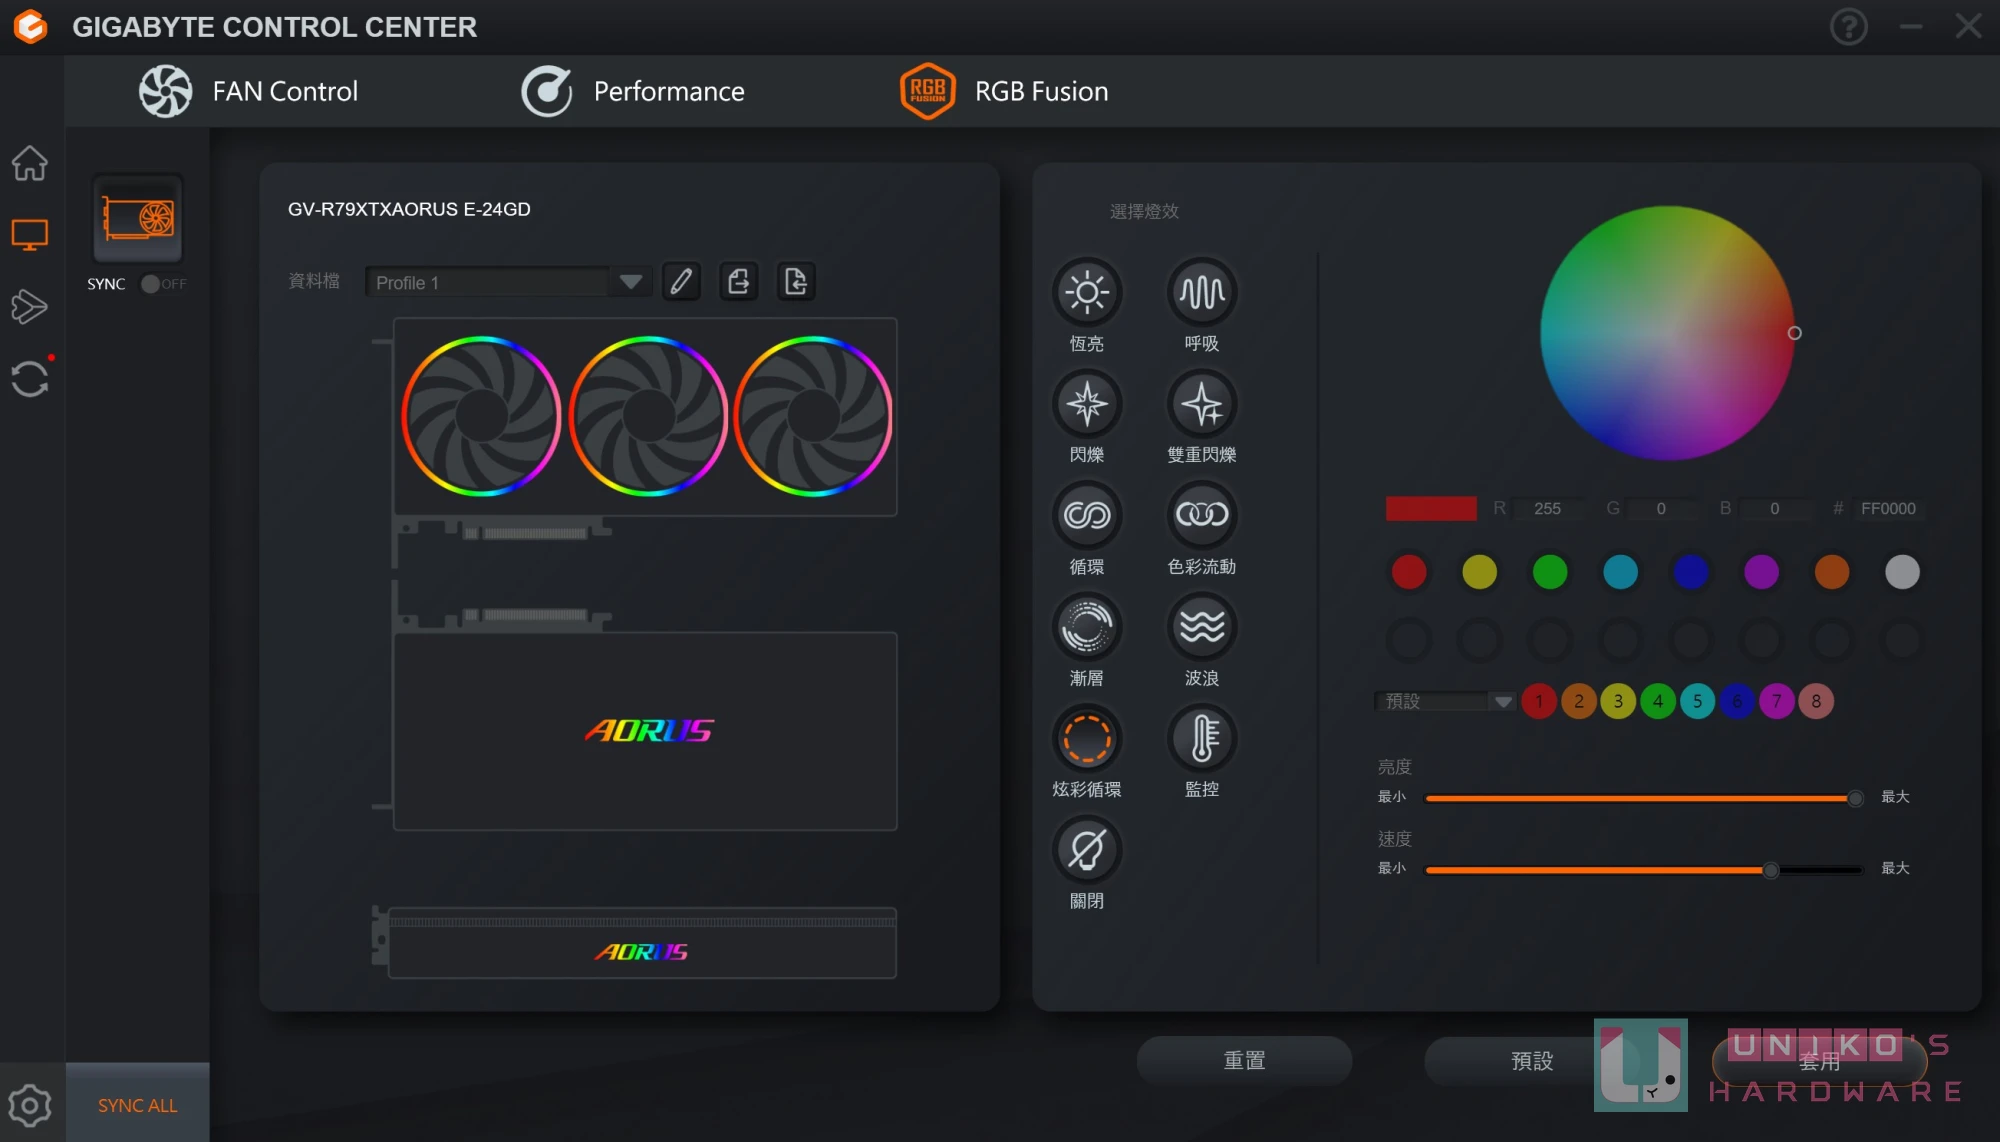Select the bottom AORUS logo strip zone

pos(642,945)
